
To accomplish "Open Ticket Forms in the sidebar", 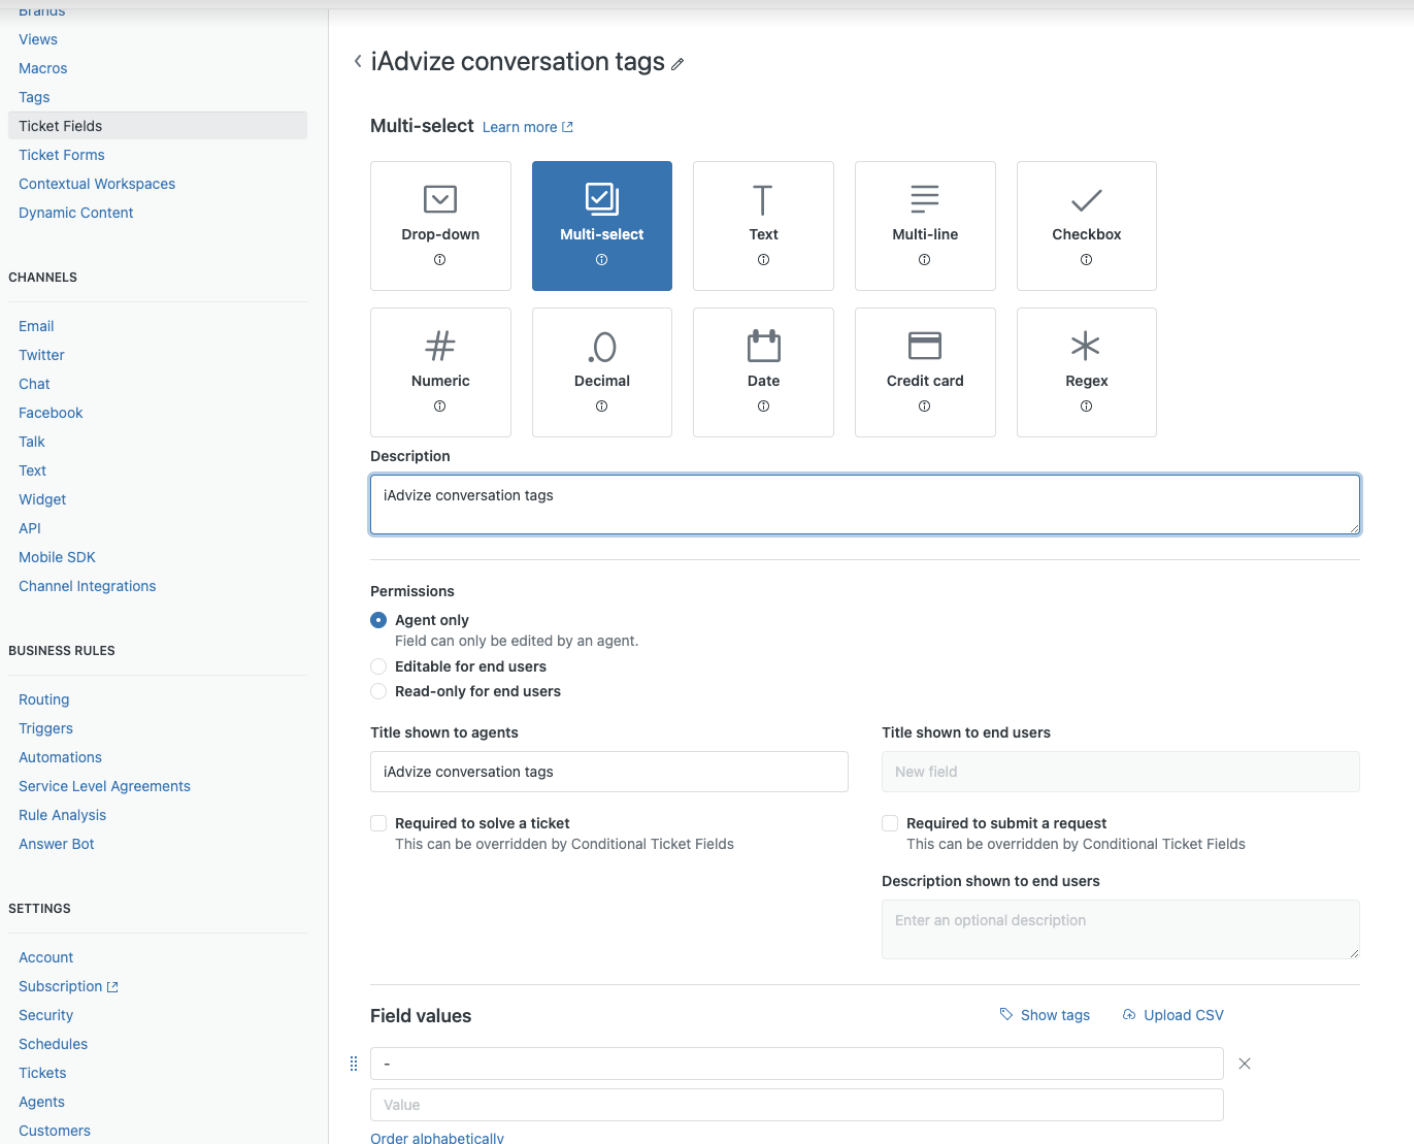I will (61, 155).
